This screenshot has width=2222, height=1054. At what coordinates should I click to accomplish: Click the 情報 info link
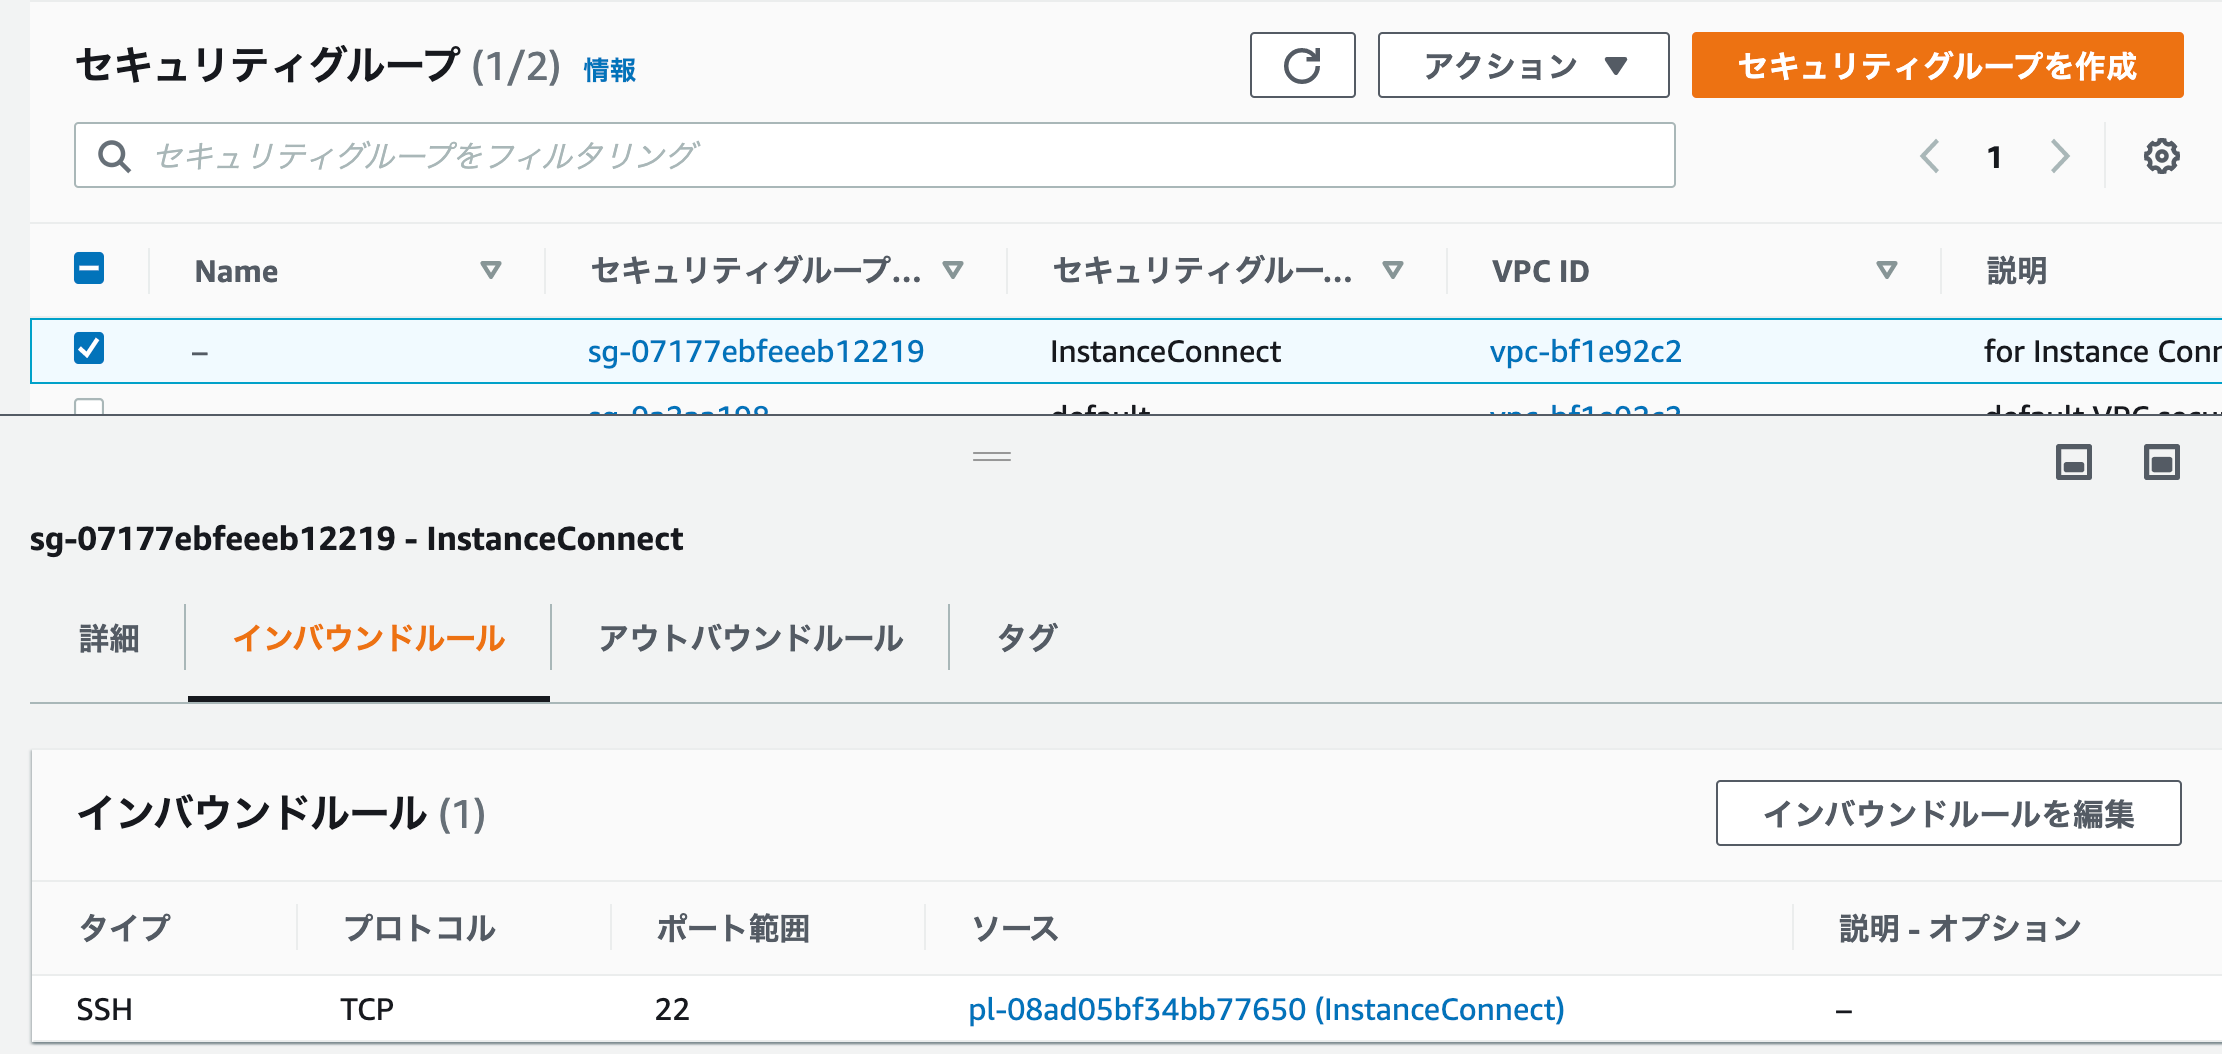pyautogui.click(x=610, y=69)
